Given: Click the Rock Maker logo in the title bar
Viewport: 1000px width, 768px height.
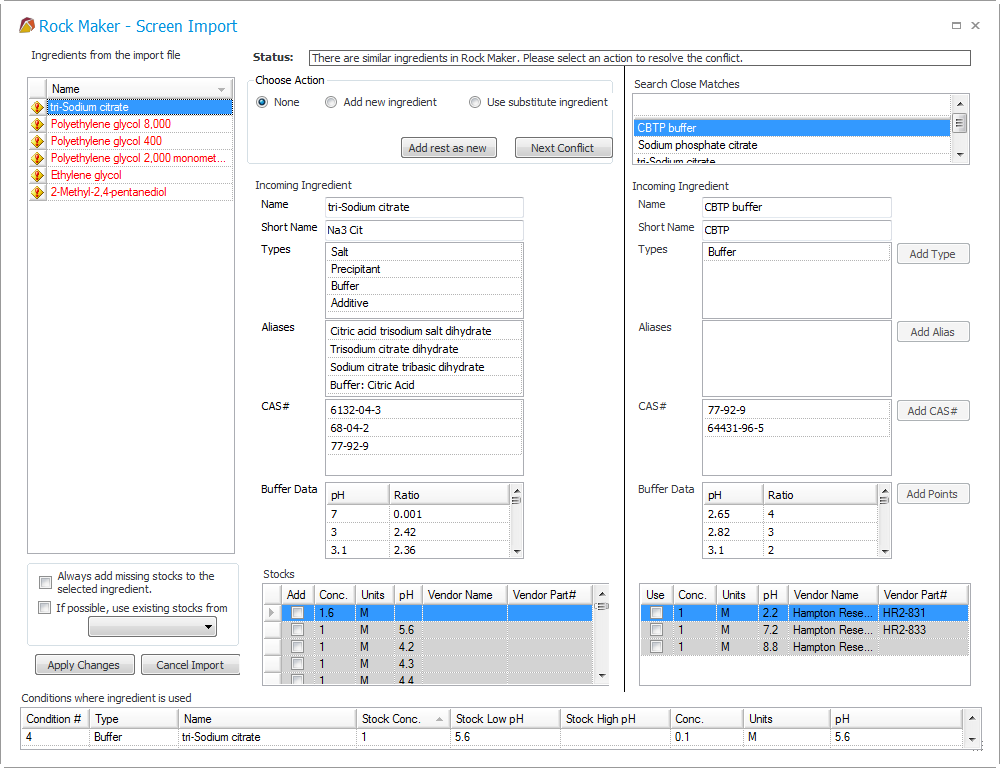Looking at the screenshot, I should point(29,25).
